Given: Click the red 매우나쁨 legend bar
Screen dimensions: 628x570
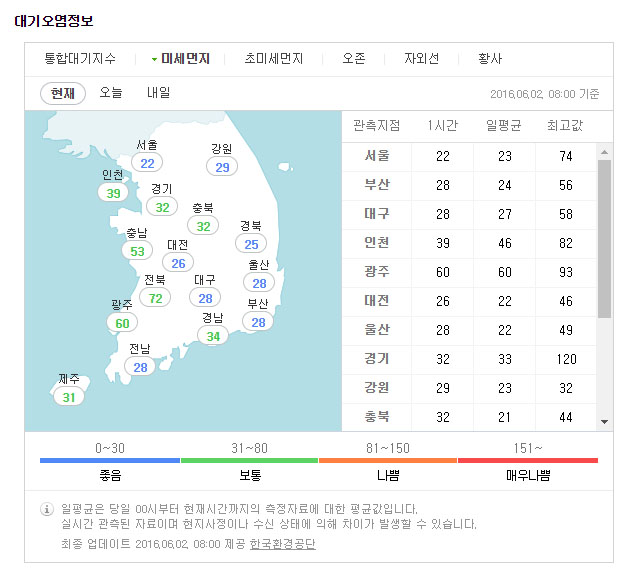Looking at the screenshot, I should 528,461.
